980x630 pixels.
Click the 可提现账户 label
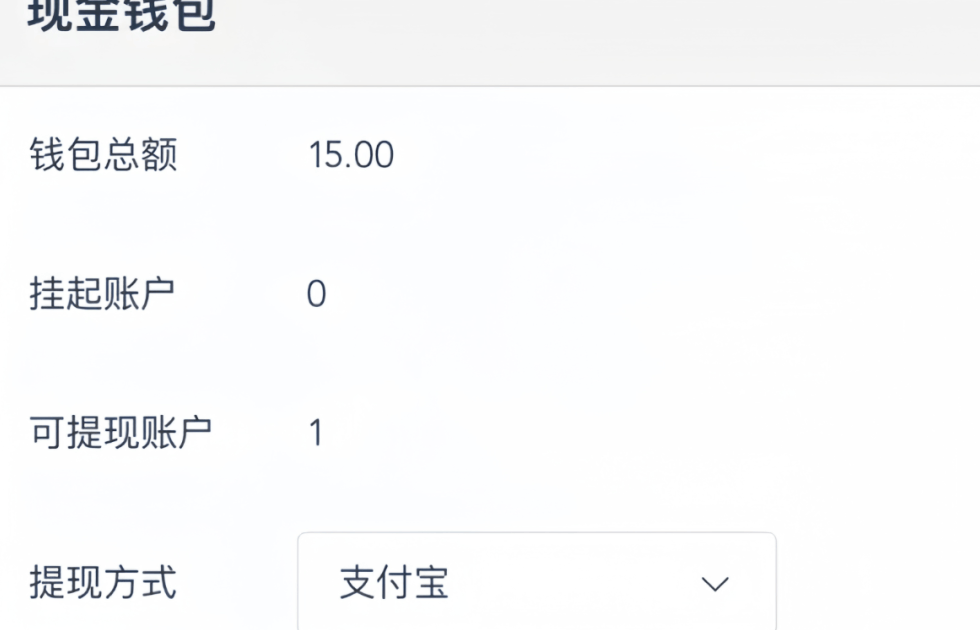point(120,433)
